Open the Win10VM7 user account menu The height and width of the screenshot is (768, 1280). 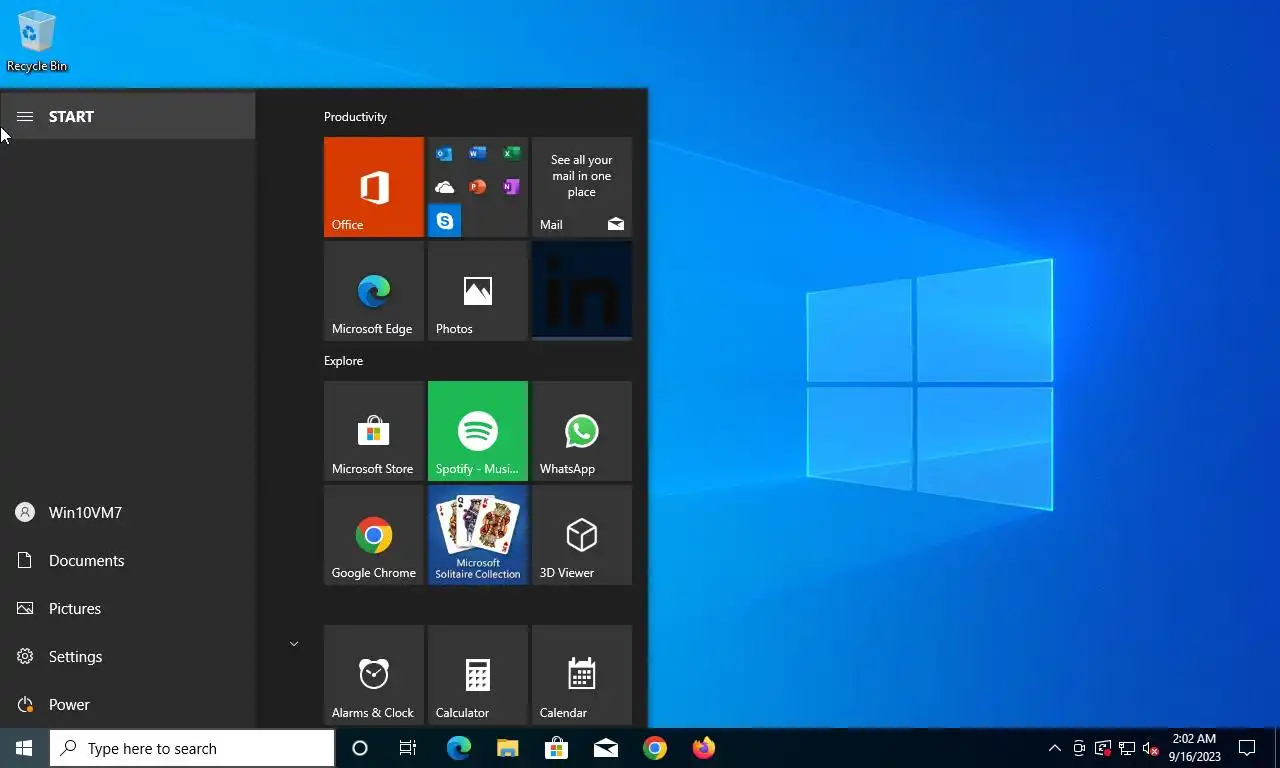[128, 513]
